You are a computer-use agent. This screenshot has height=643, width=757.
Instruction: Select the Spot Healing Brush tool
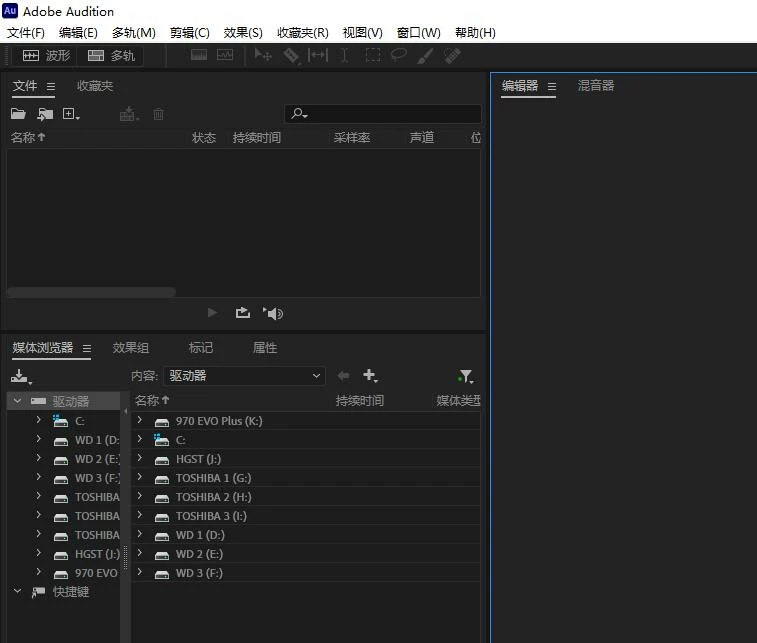[x=452, y=56]
